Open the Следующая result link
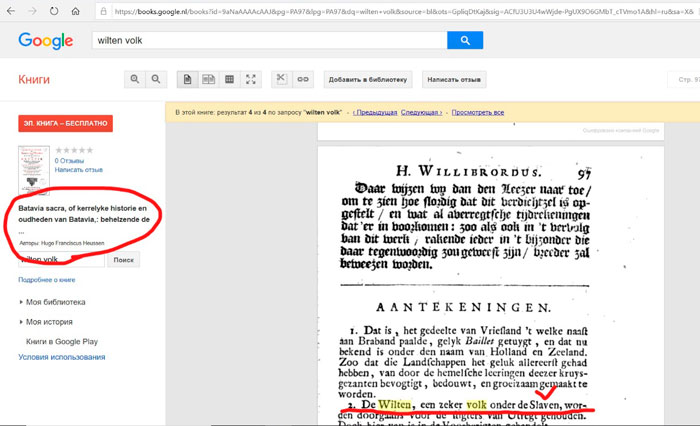The width and height of the screenshot is (700, 426). coord(422,113)
